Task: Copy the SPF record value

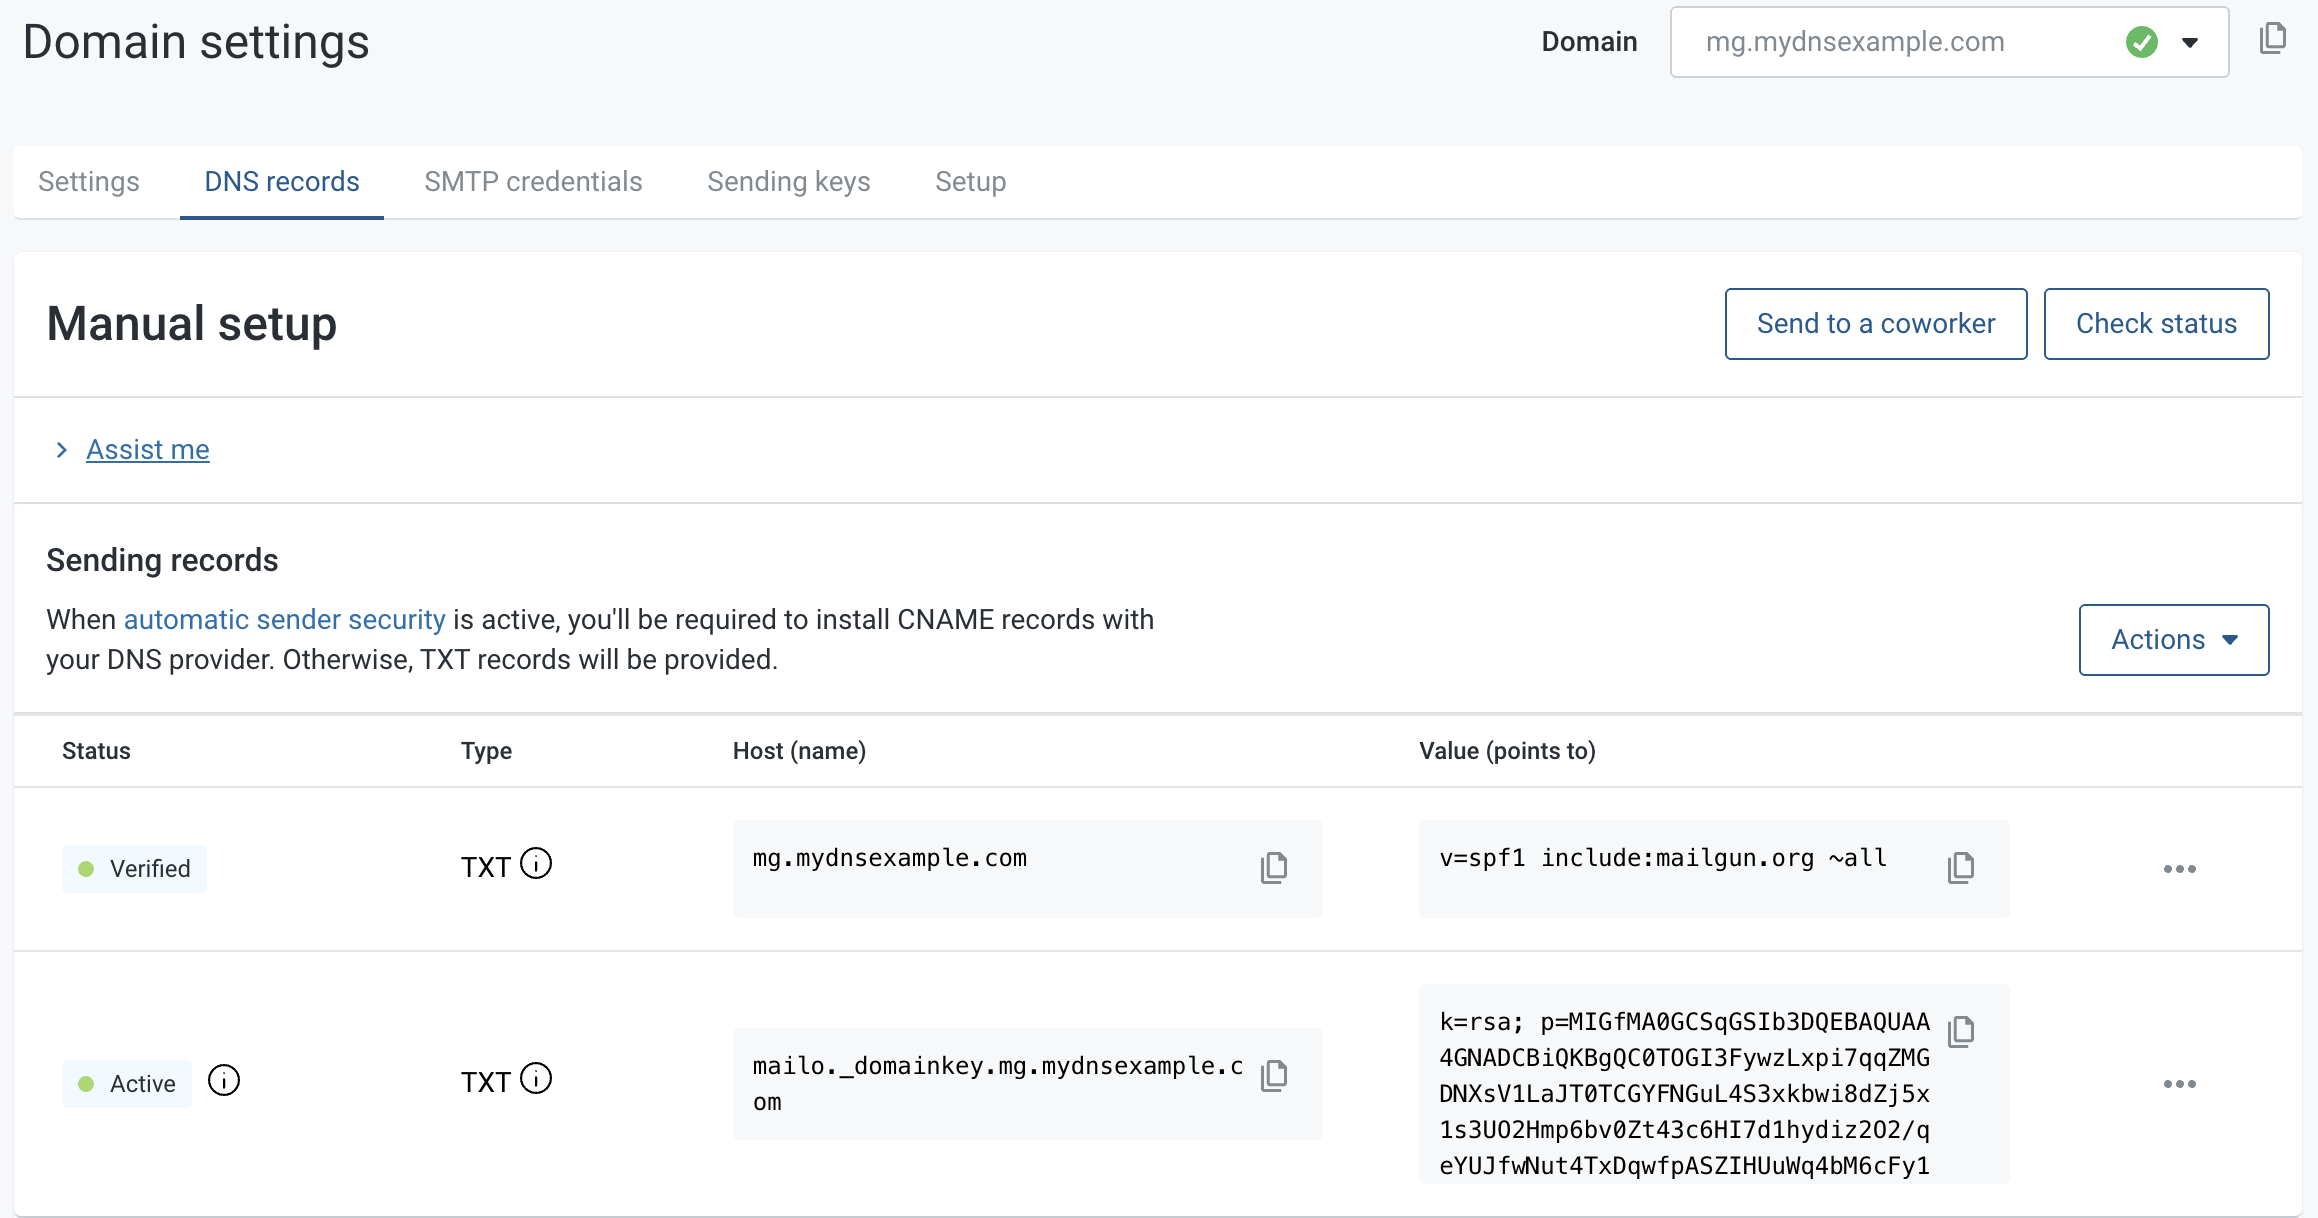Action: (1960, 867)
